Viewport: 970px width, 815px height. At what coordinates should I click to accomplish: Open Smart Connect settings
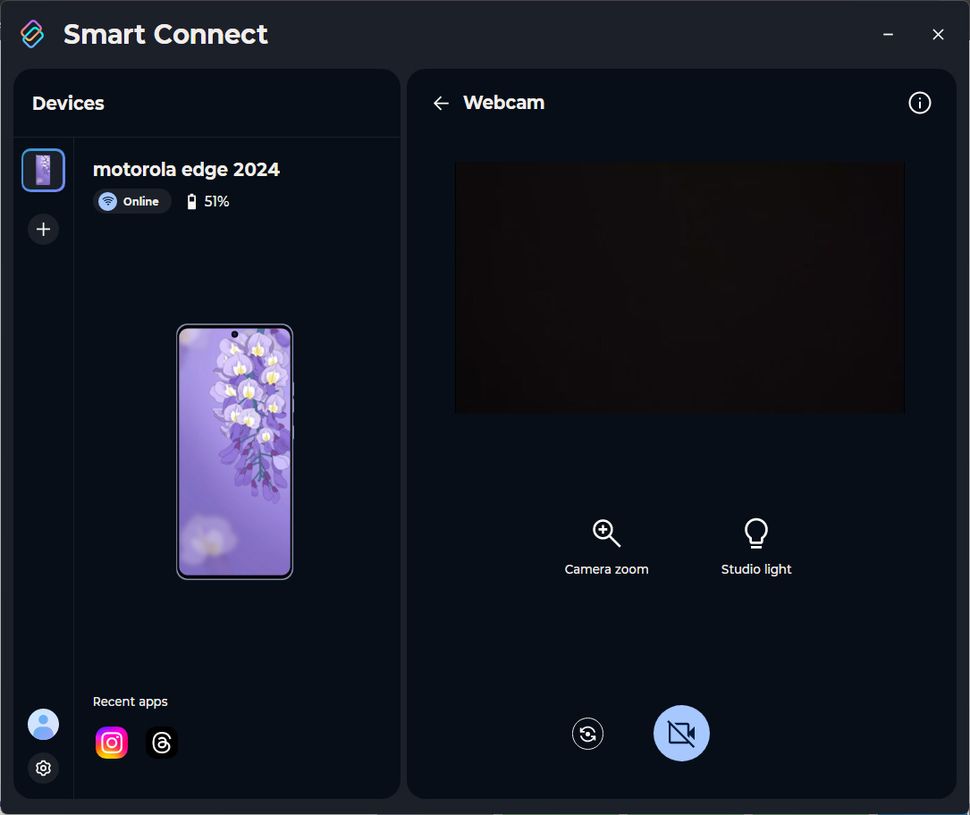click(x=43, y=768)
